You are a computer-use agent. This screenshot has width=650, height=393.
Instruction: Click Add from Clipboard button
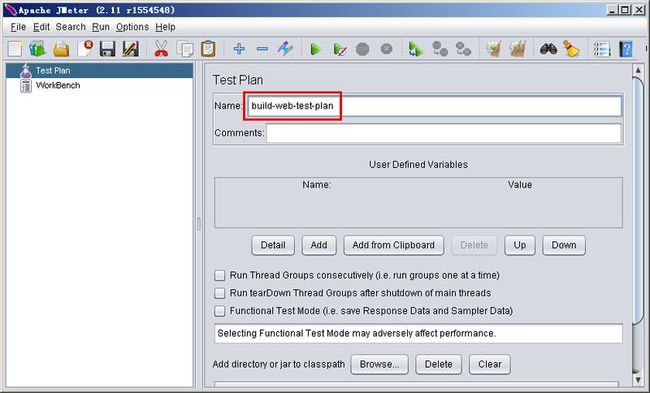pos(393,245)
